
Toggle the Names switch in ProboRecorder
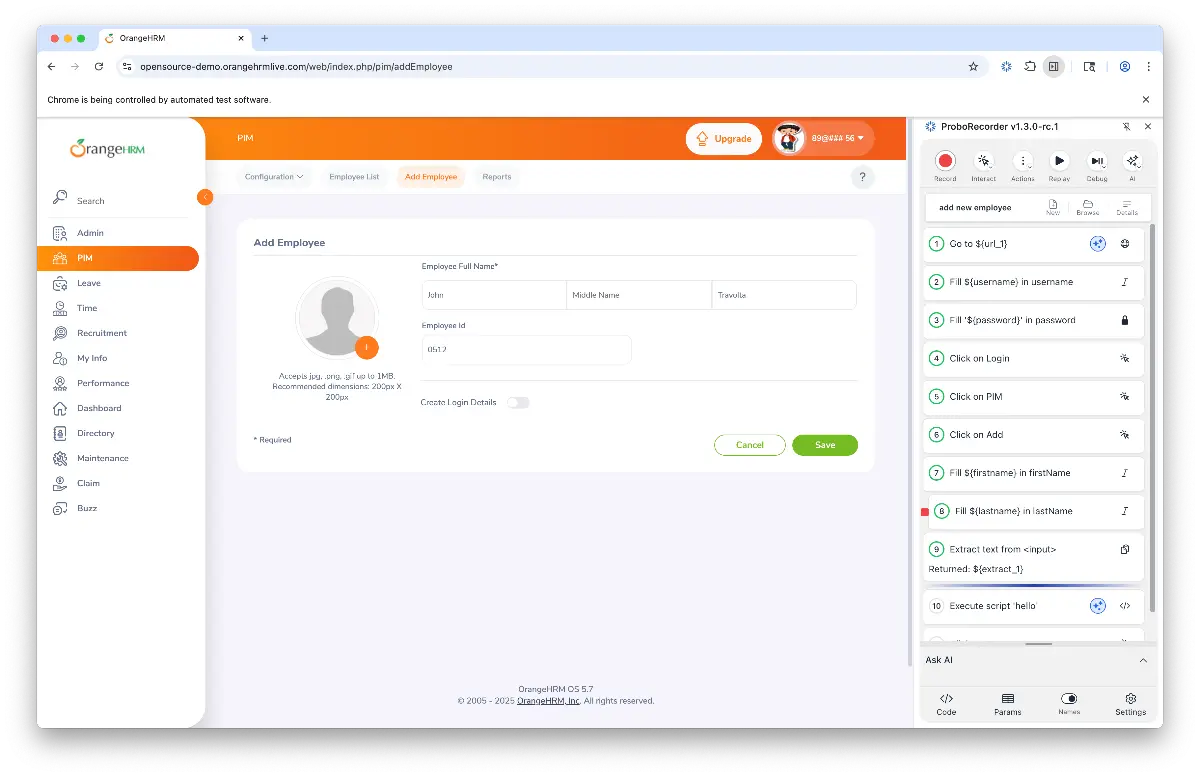click(1068, 699)
